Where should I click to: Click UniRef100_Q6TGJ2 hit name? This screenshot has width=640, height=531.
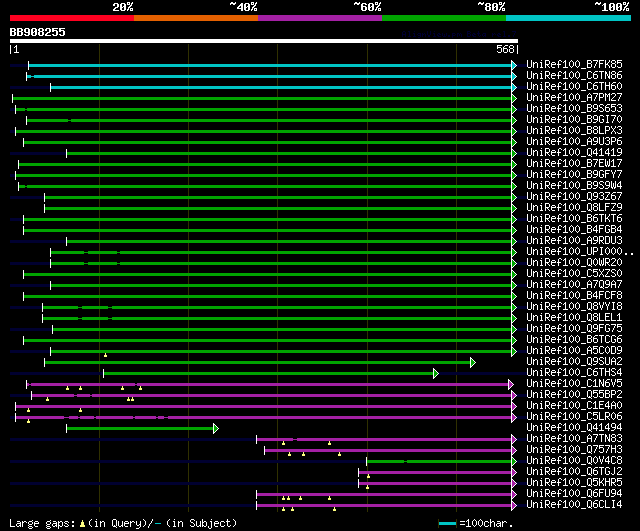(x=574, y=472)
